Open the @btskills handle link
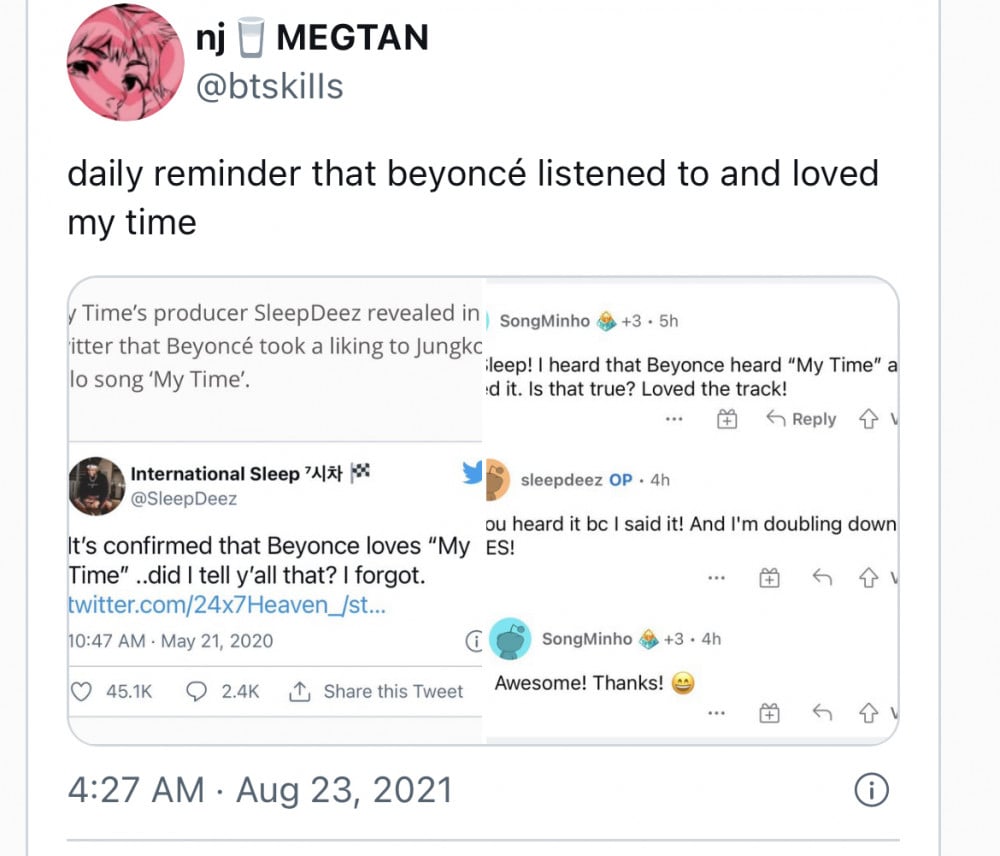Viewport: 1000px width, 856px height. pyautogui.click(x=271, y=87)
